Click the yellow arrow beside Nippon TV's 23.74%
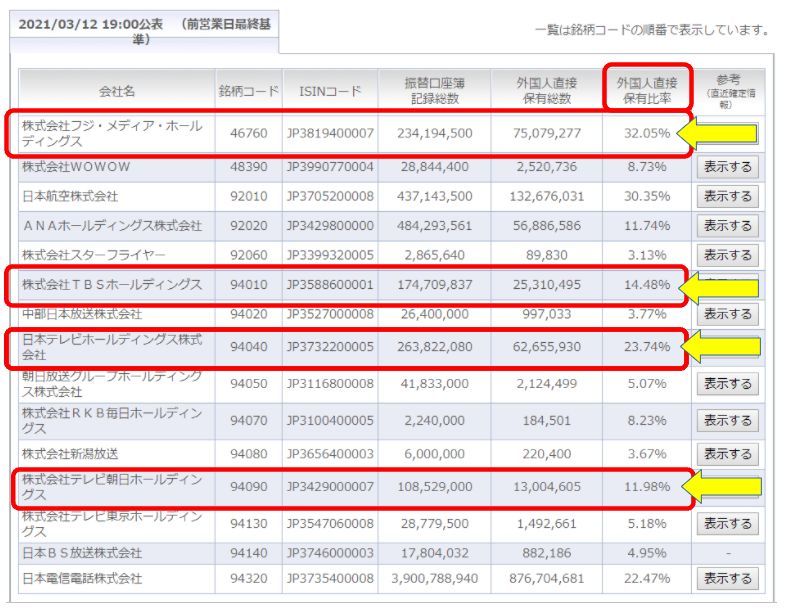 click(x=718, y=347)
